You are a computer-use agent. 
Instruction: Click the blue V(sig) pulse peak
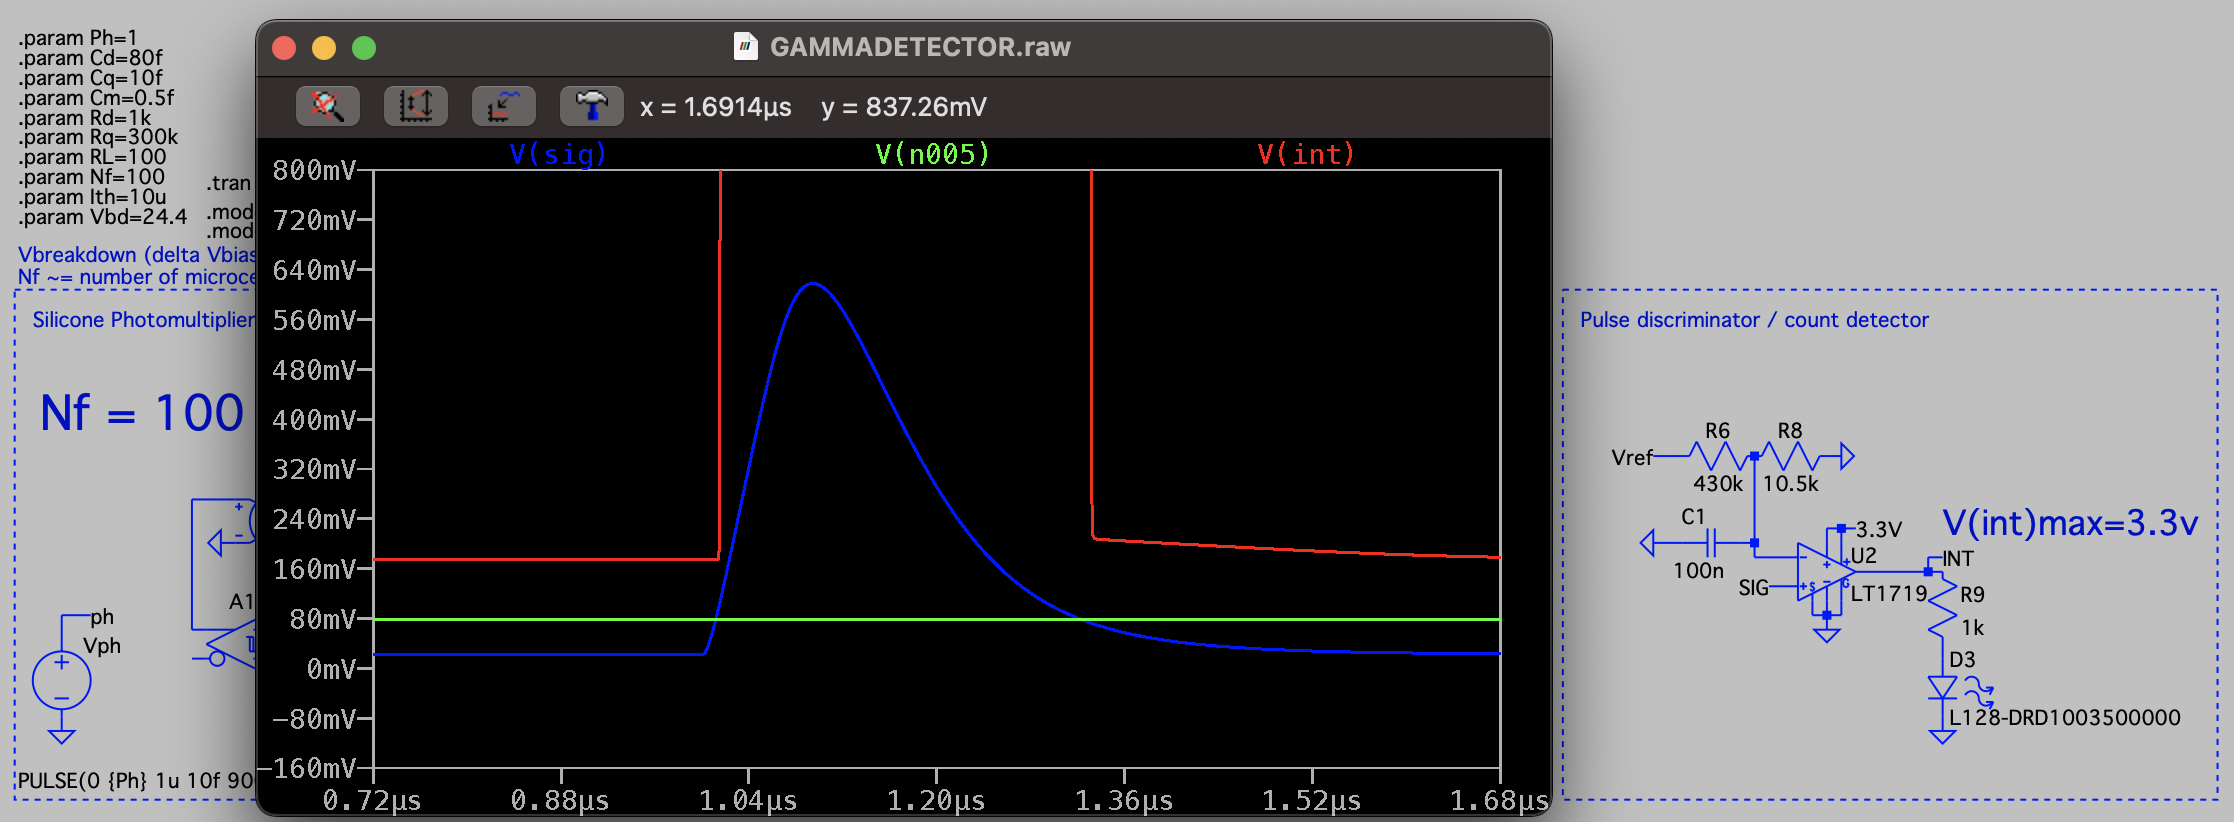pos(813,285)
